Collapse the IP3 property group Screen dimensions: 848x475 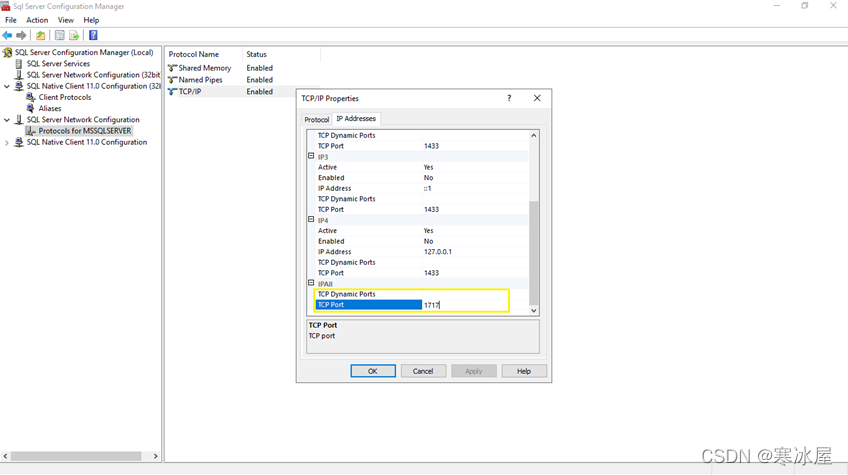[311, 157]
